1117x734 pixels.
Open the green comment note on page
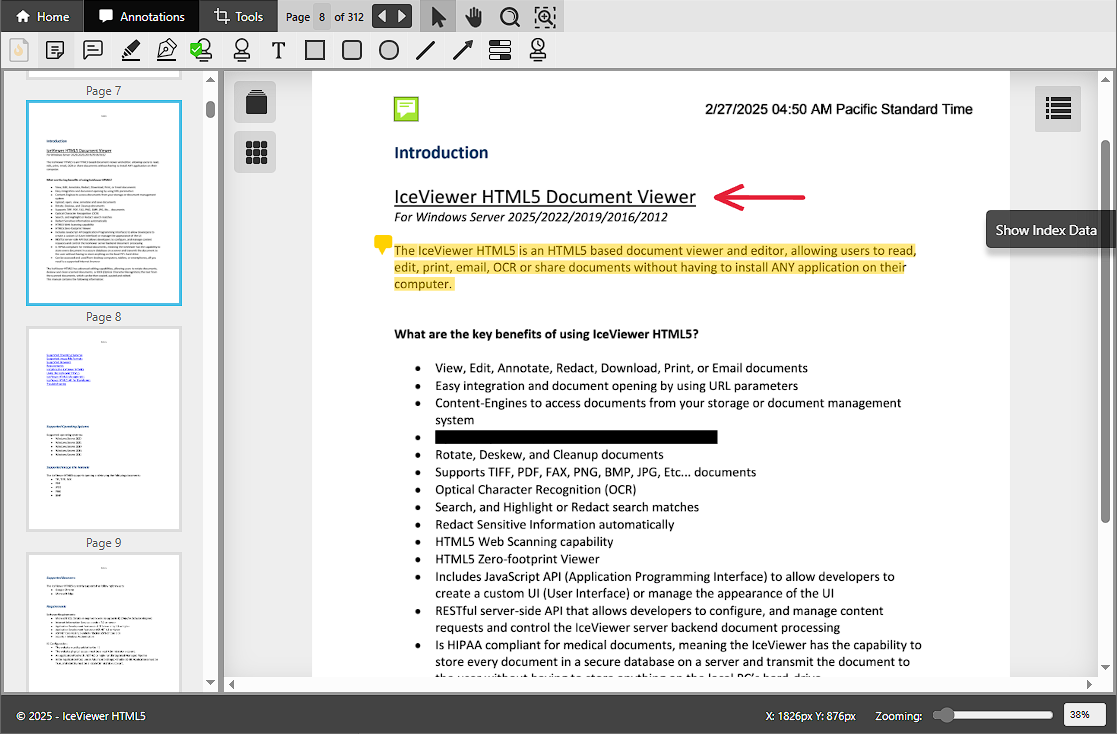point(405,109)
